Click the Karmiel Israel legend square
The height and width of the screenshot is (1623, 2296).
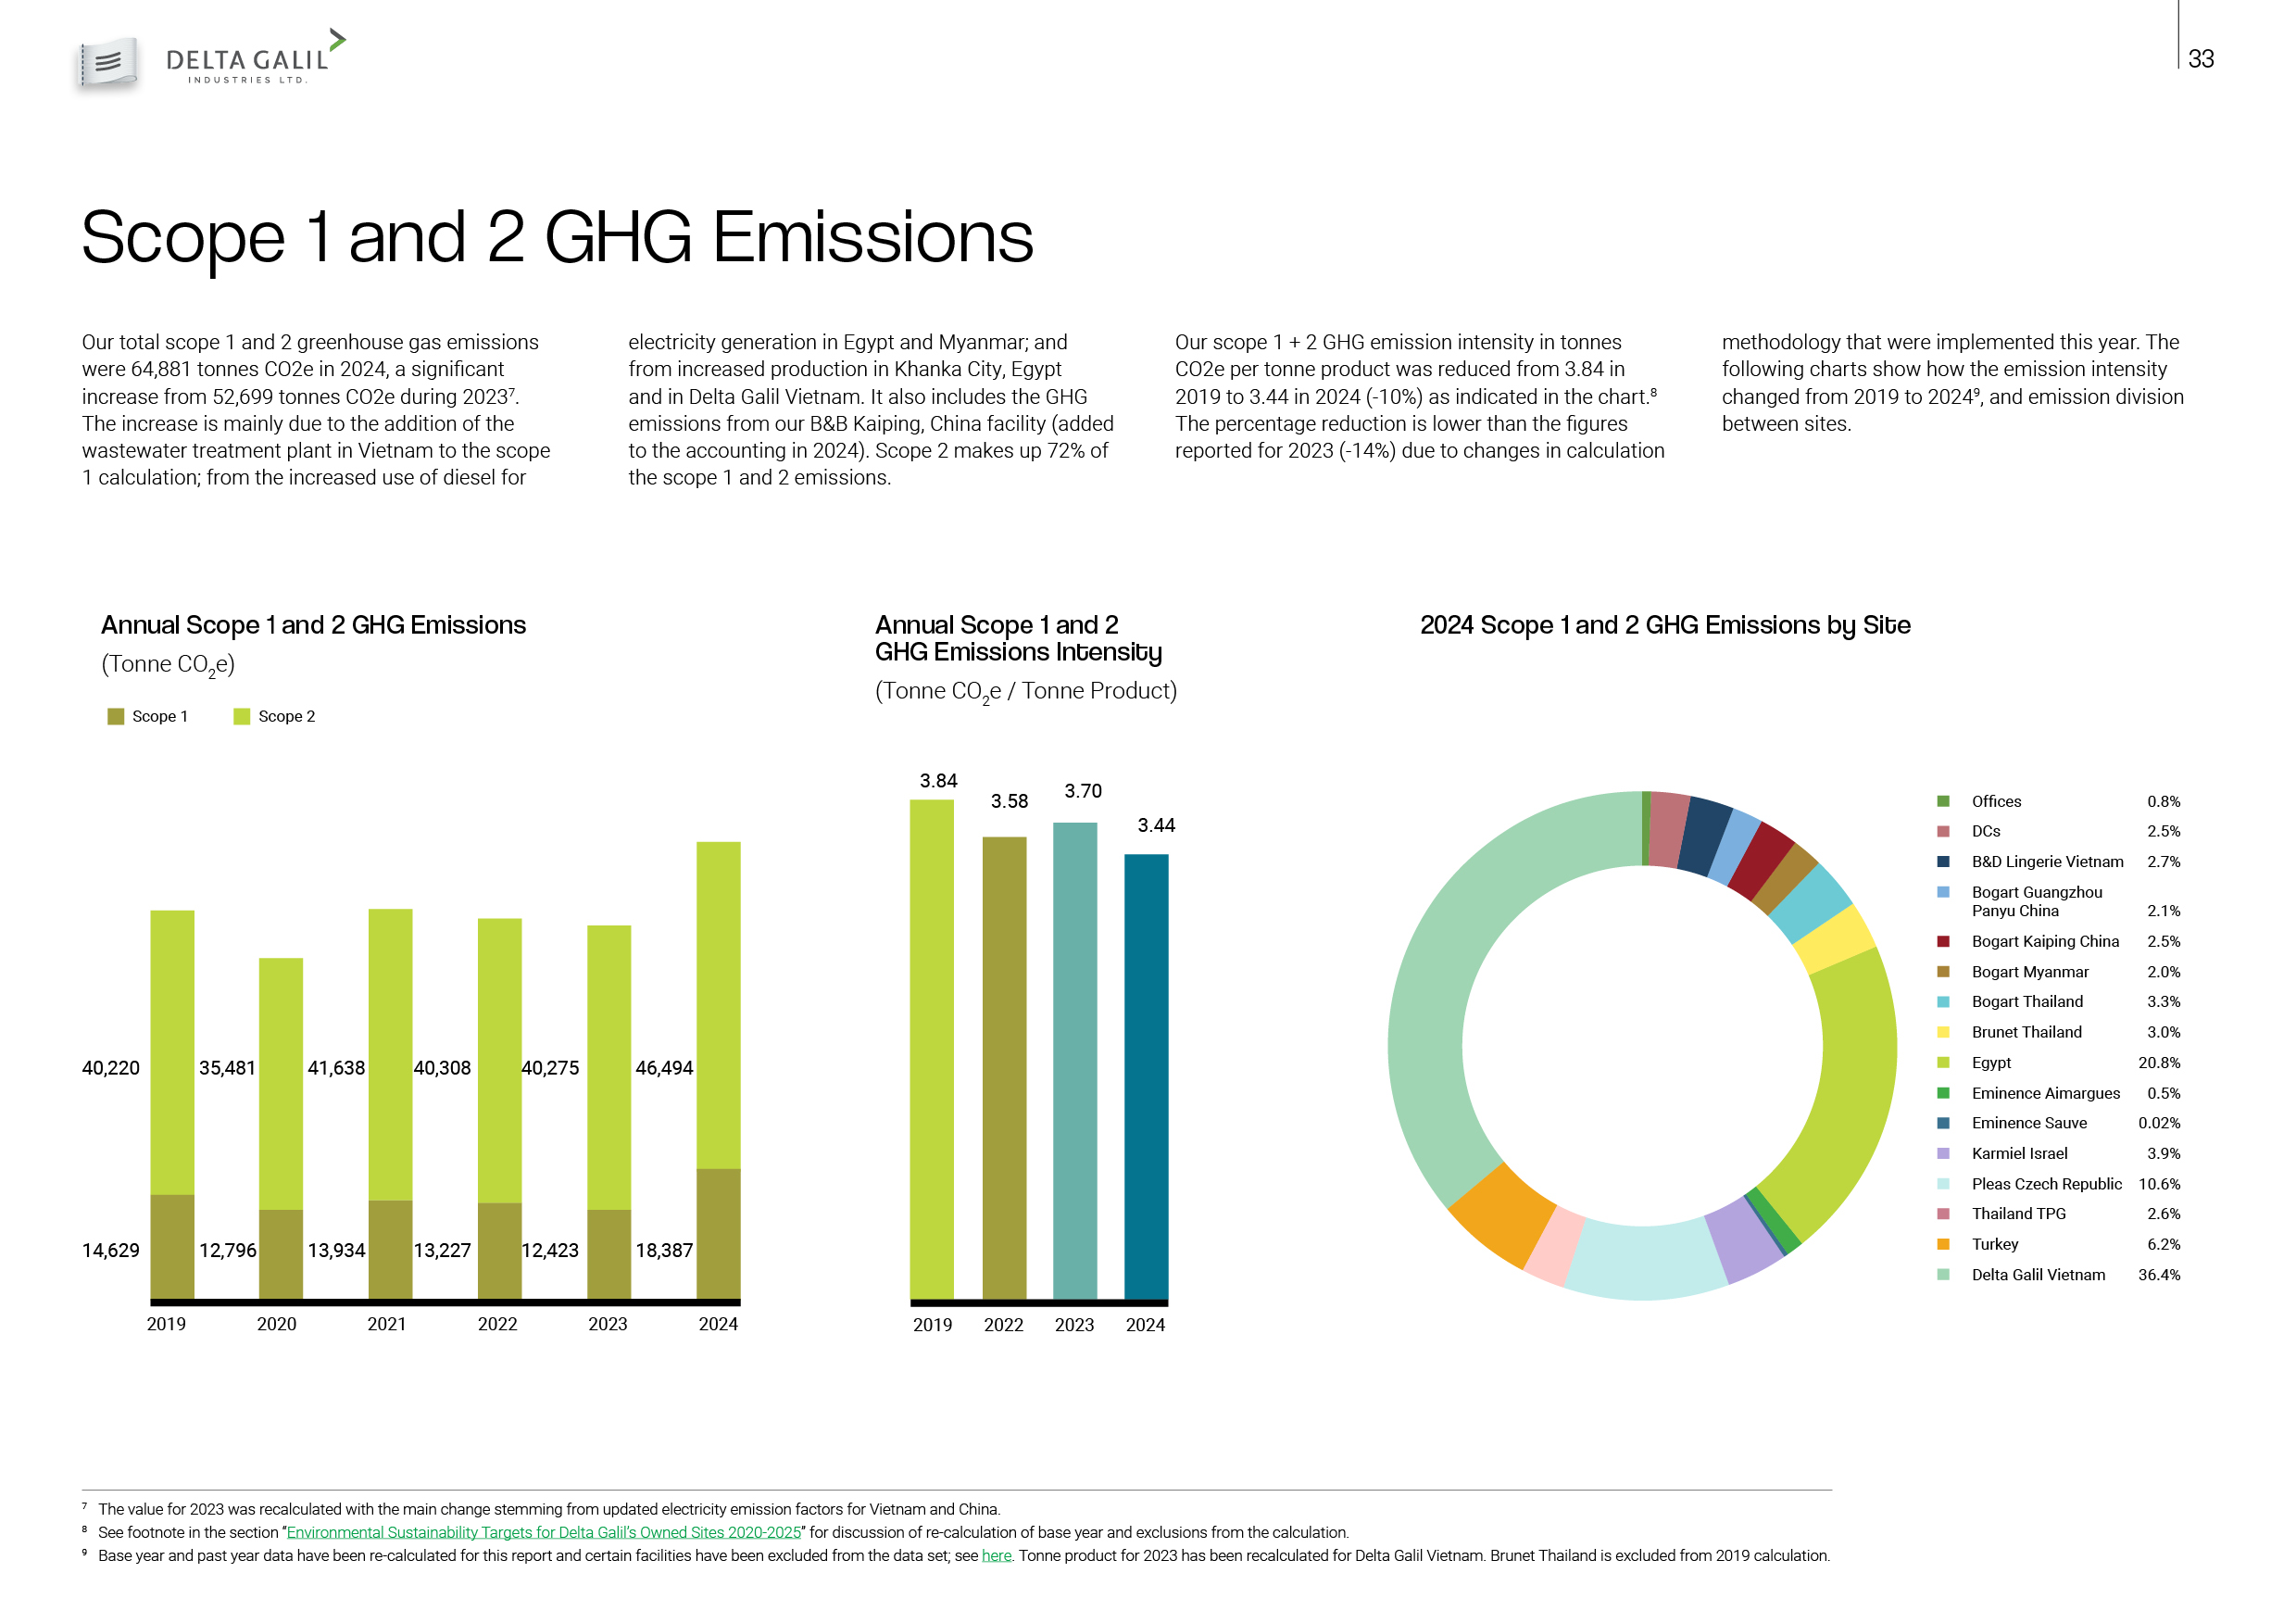tap(1942, 1153)
